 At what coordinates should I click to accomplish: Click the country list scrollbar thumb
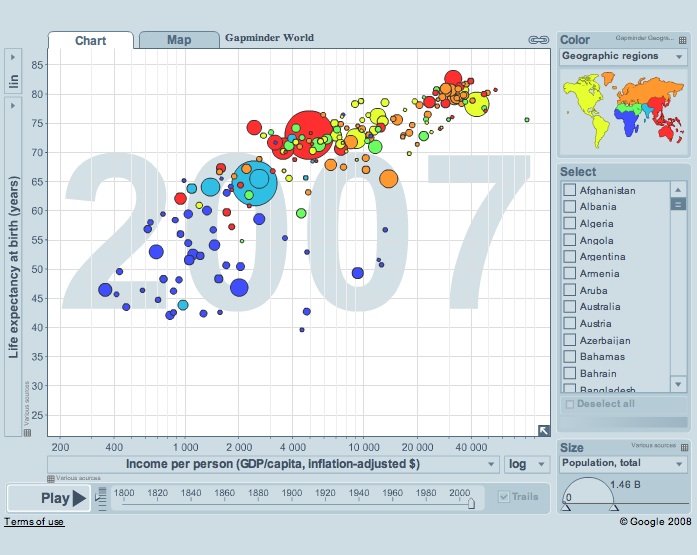pyautogui.click(x=678, y=204)
